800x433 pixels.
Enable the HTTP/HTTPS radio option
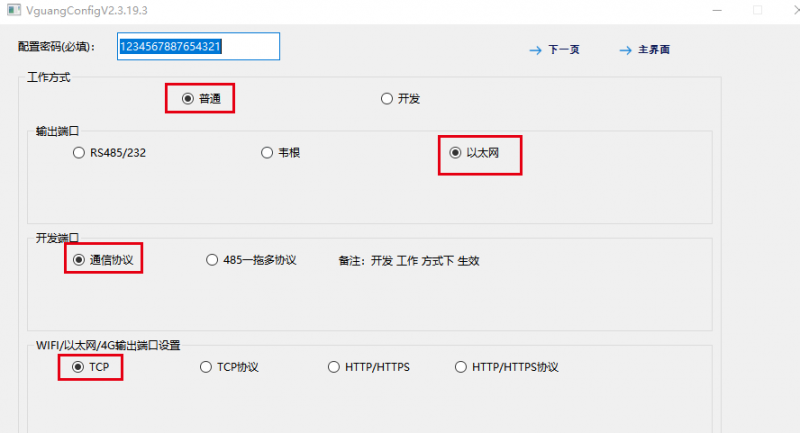pyautogui.click(x=335, y=367)
